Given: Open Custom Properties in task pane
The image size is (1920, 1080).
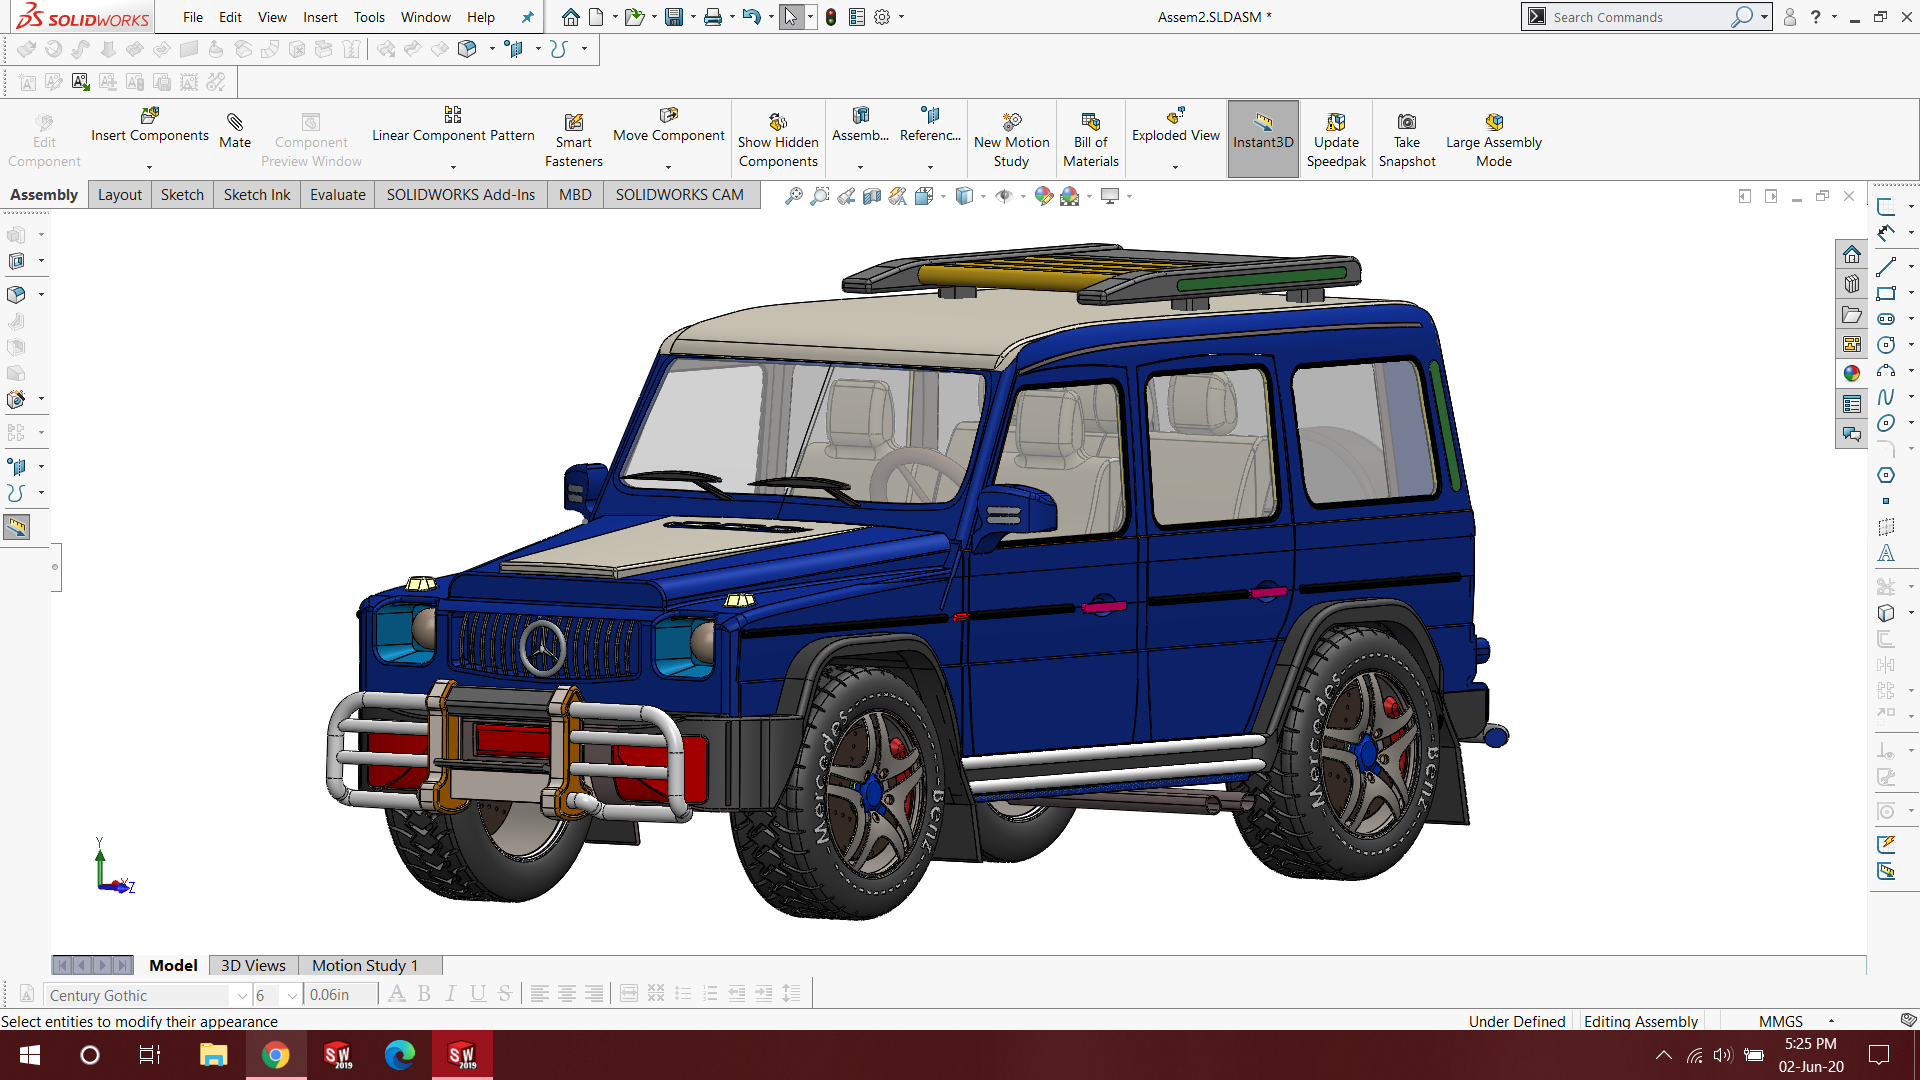Looking at the screenshot, I should click(x=1852, y=404).
